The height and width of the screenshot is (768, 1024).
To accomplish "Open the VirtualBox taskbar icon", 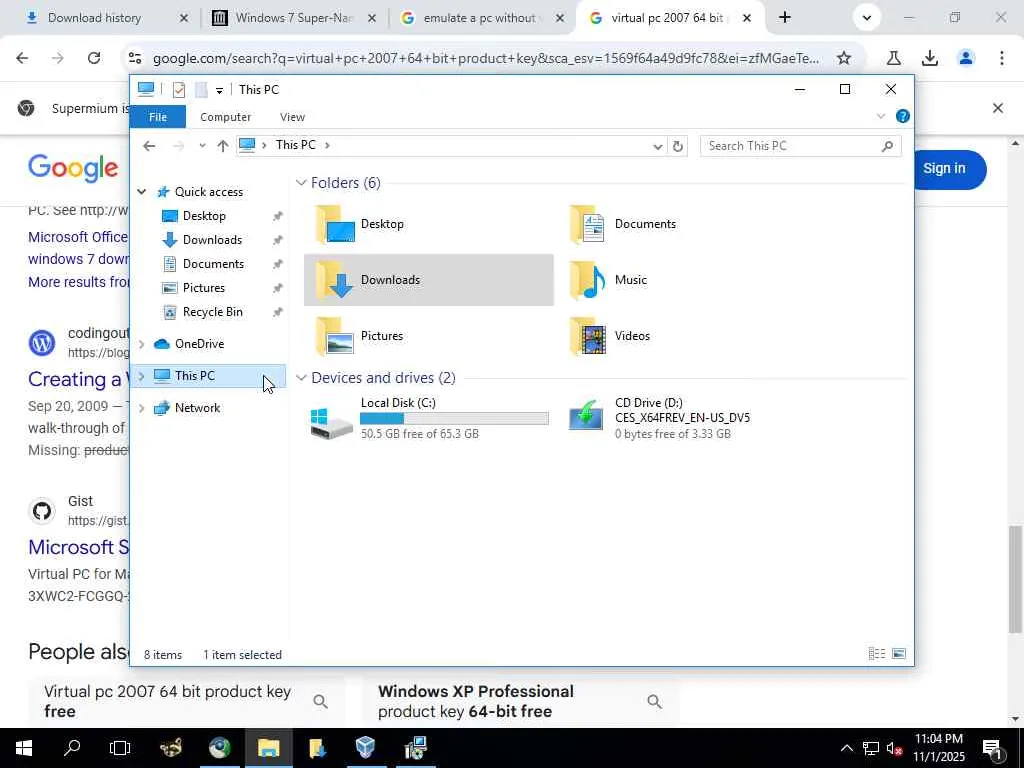I will pyautogui.click(x=366, y=748).
